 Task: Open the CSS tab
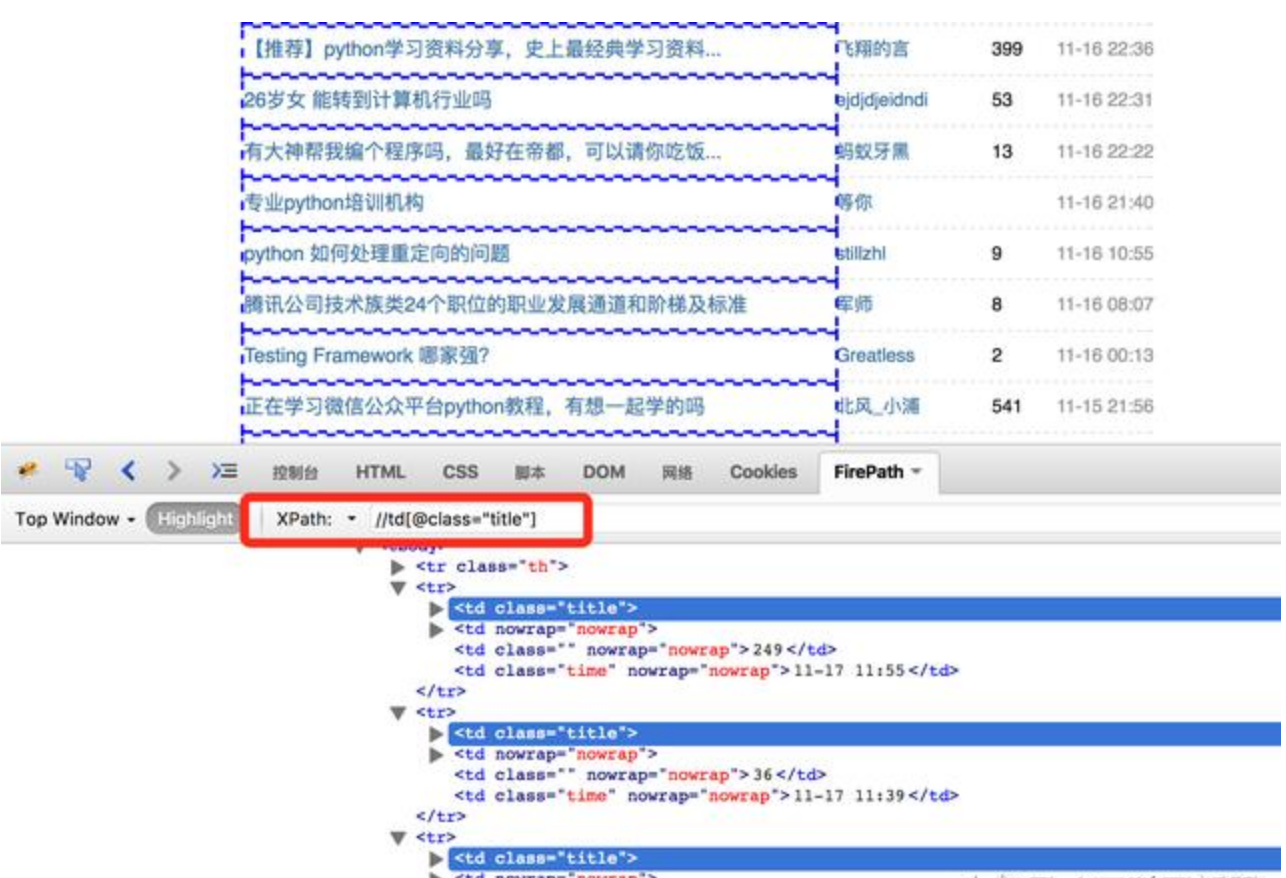click(x=460, y=472)
